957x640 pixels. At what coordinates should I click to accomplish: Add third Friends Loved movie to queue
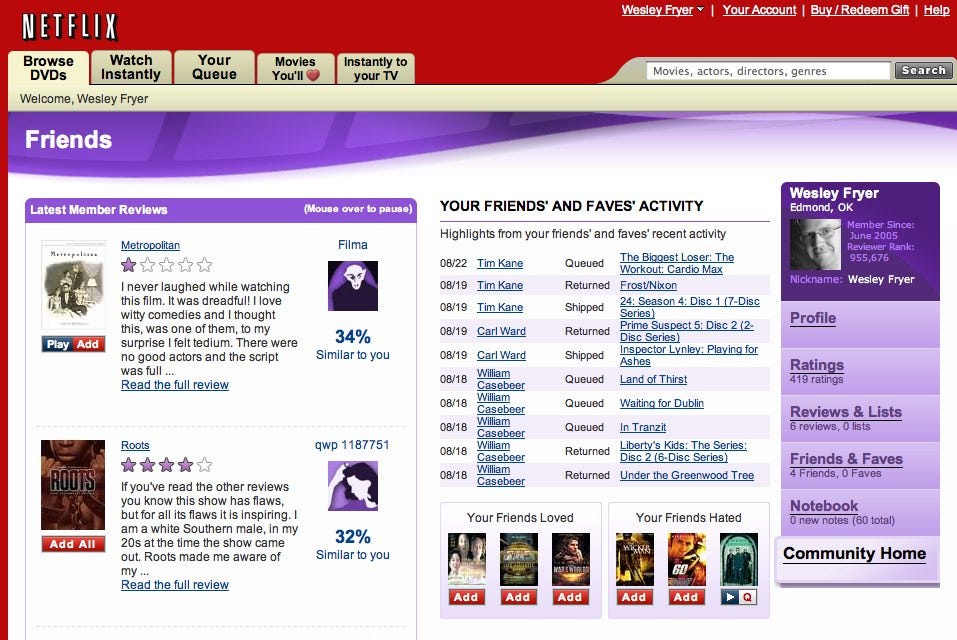[571, 597]
